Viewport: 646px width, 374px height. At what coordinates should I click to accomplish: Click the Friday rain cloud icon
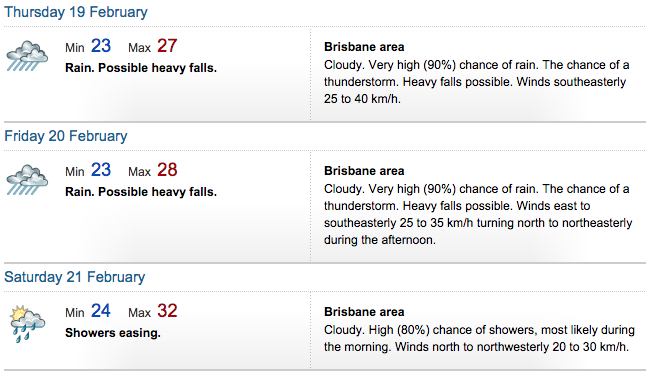click(x=27, y=180)
